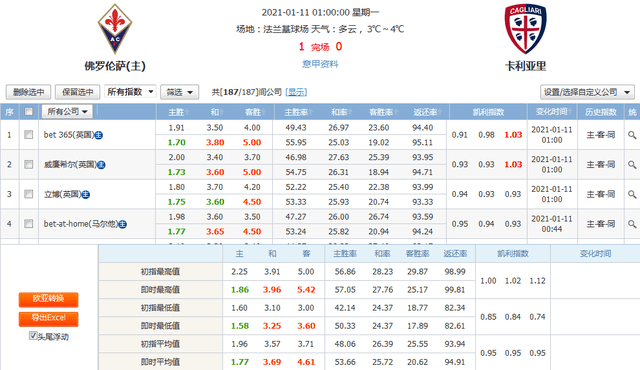Screen dimensions: 640x370
Task: Open the 意甲资料 link
Action: click(x=320, y=64)
